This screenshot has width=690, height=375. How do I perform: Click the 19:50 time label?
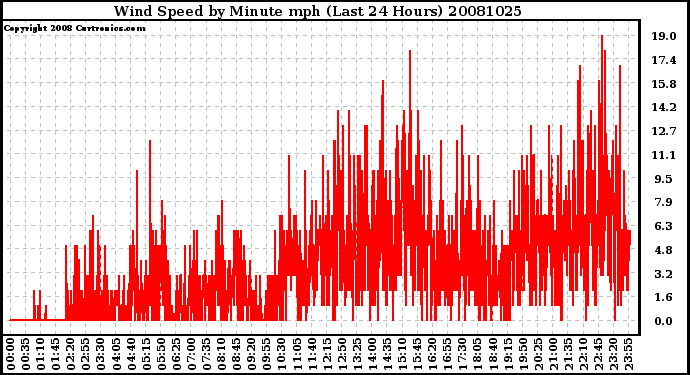point(522,354)
